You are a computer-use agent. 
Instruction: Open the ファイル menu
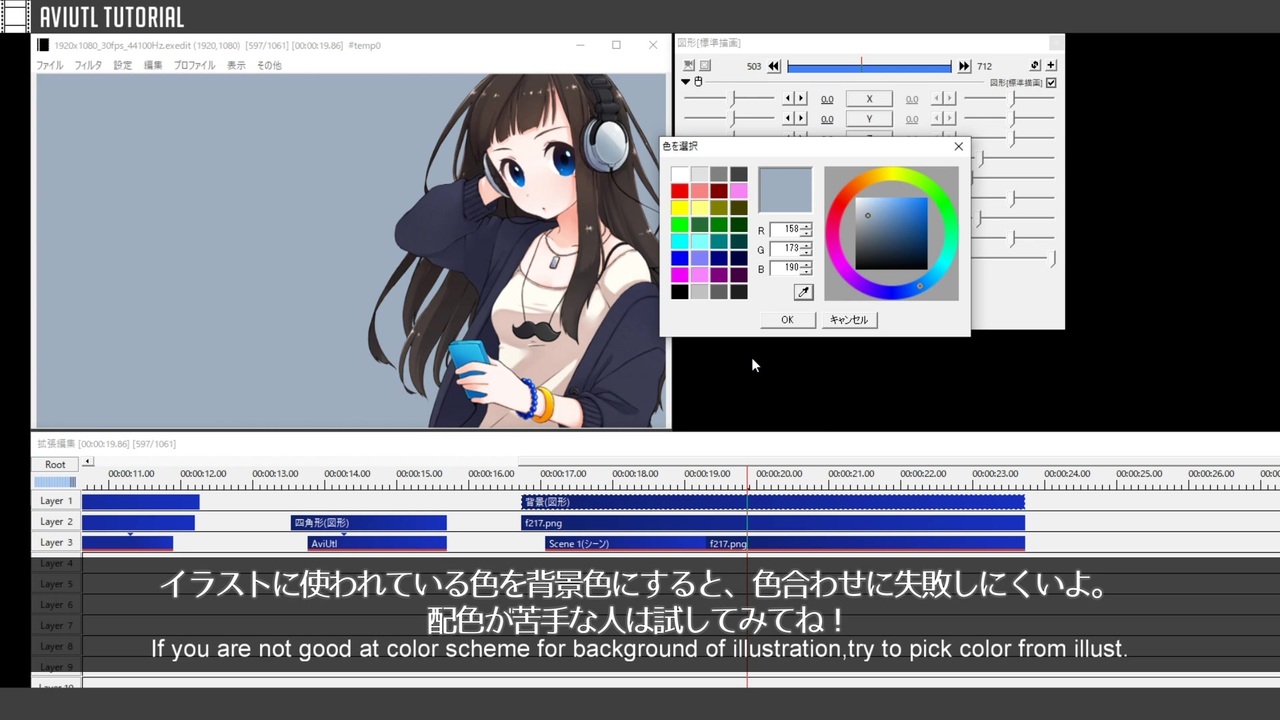[x=49, y=65]
